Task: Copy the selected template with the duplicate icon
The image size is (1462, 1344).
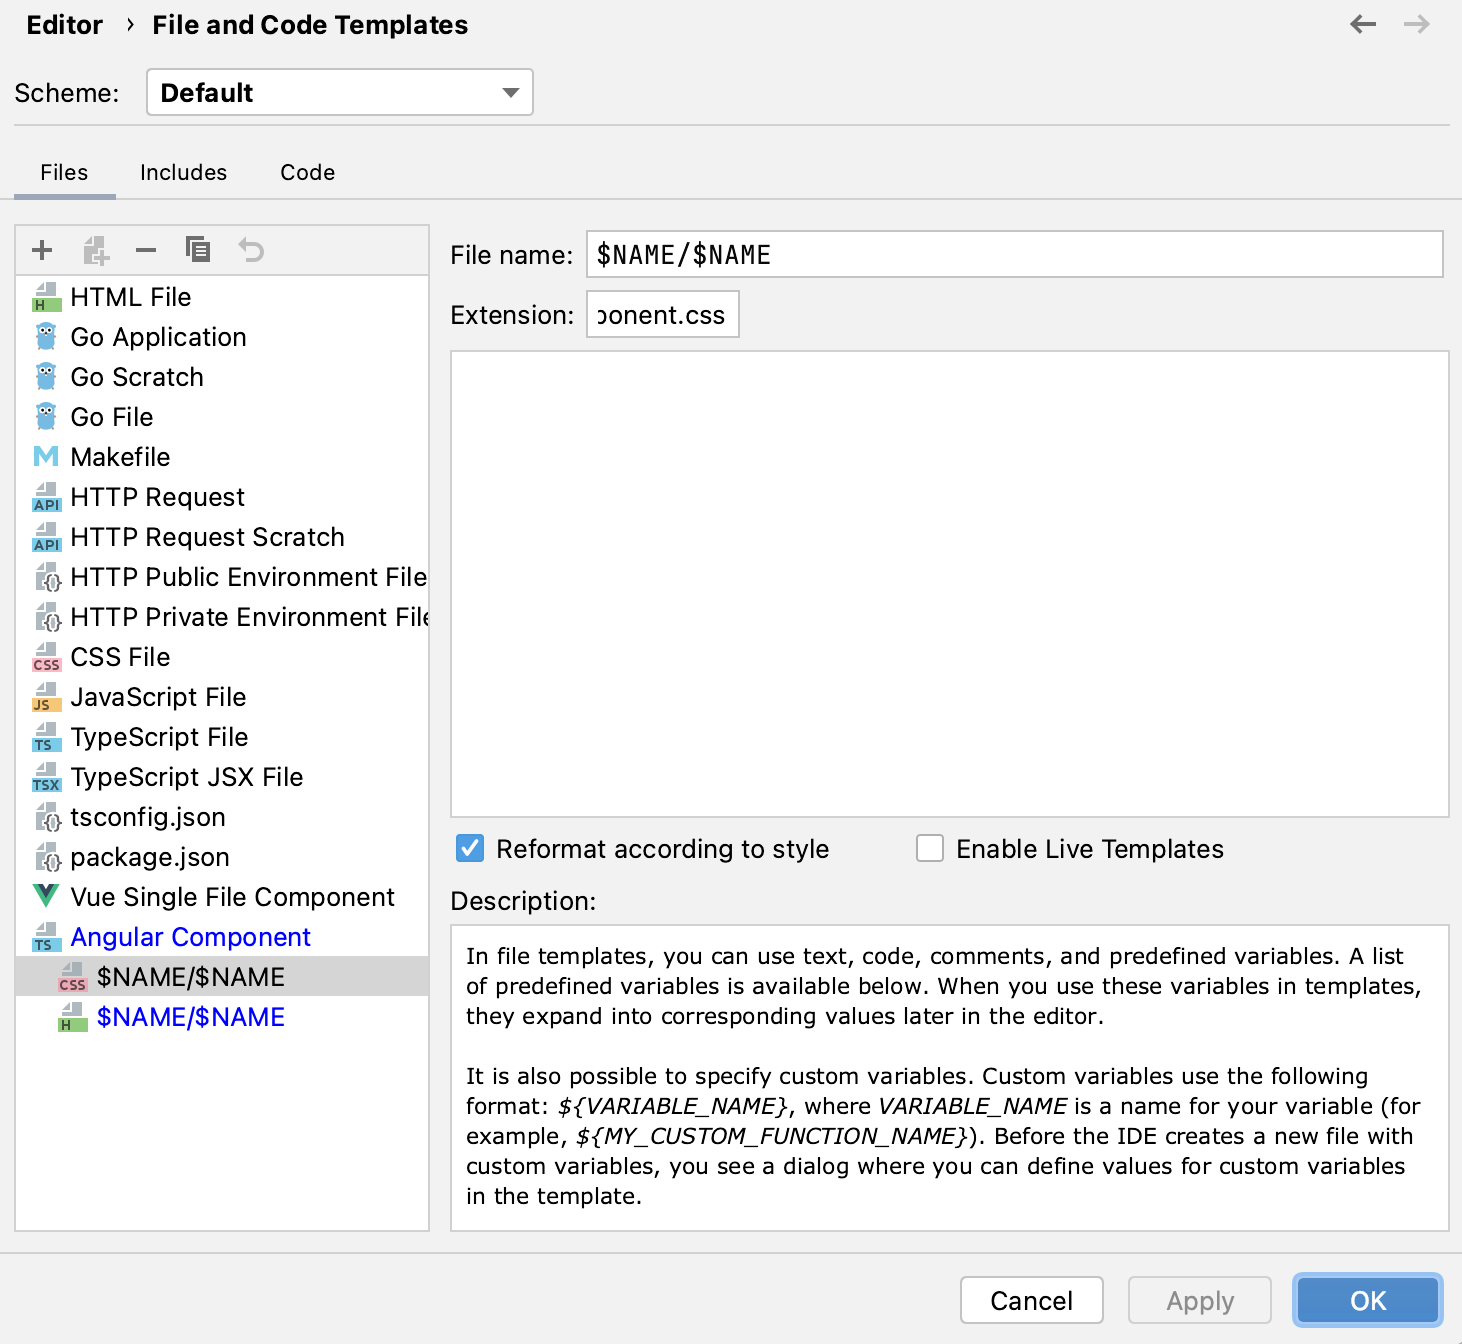Action: [198, 249]
